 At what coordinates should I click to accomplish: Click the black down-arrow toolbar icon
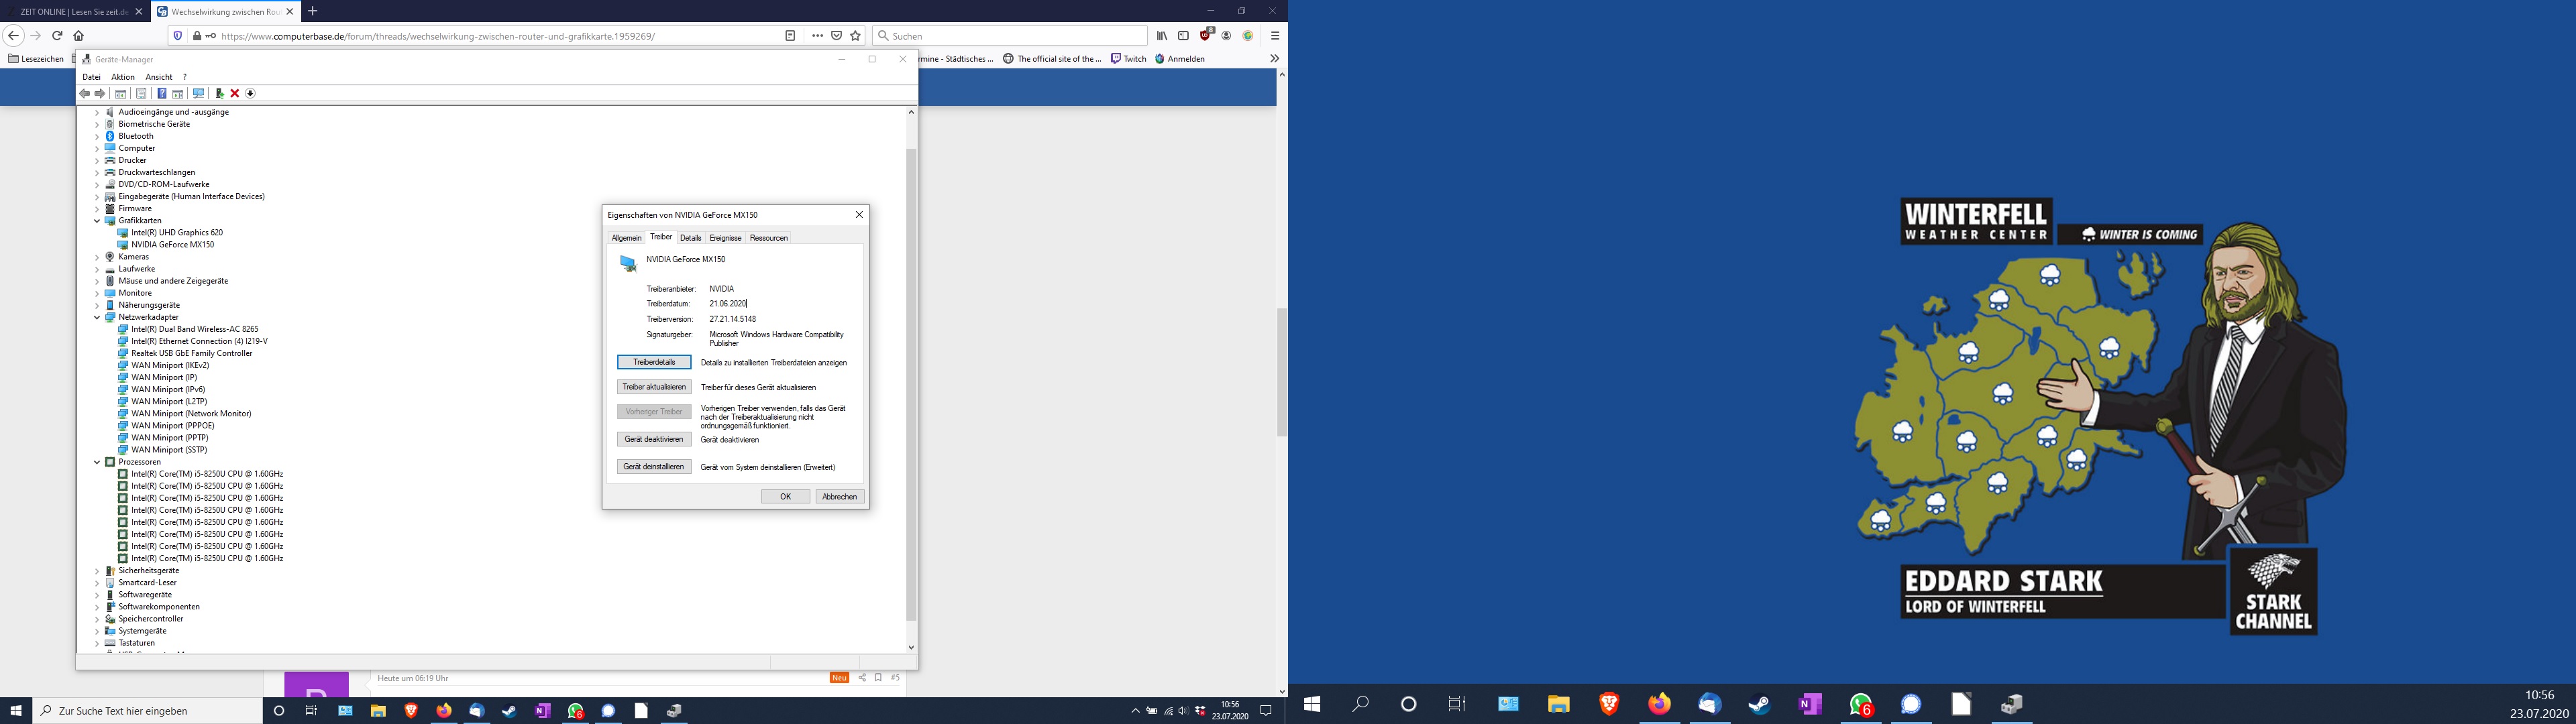(251, 93)
